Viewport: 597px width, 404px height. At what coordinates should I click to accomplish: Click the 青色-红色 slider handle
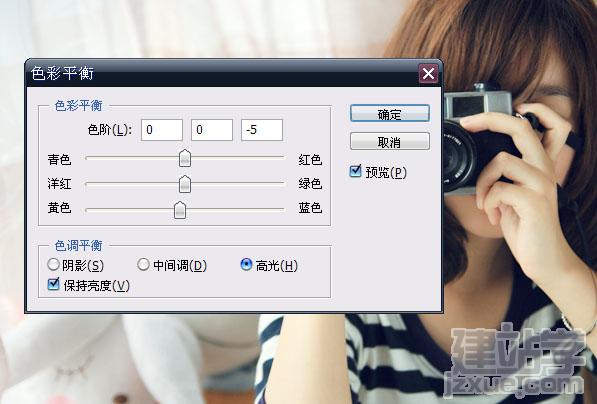pos(185,158)
